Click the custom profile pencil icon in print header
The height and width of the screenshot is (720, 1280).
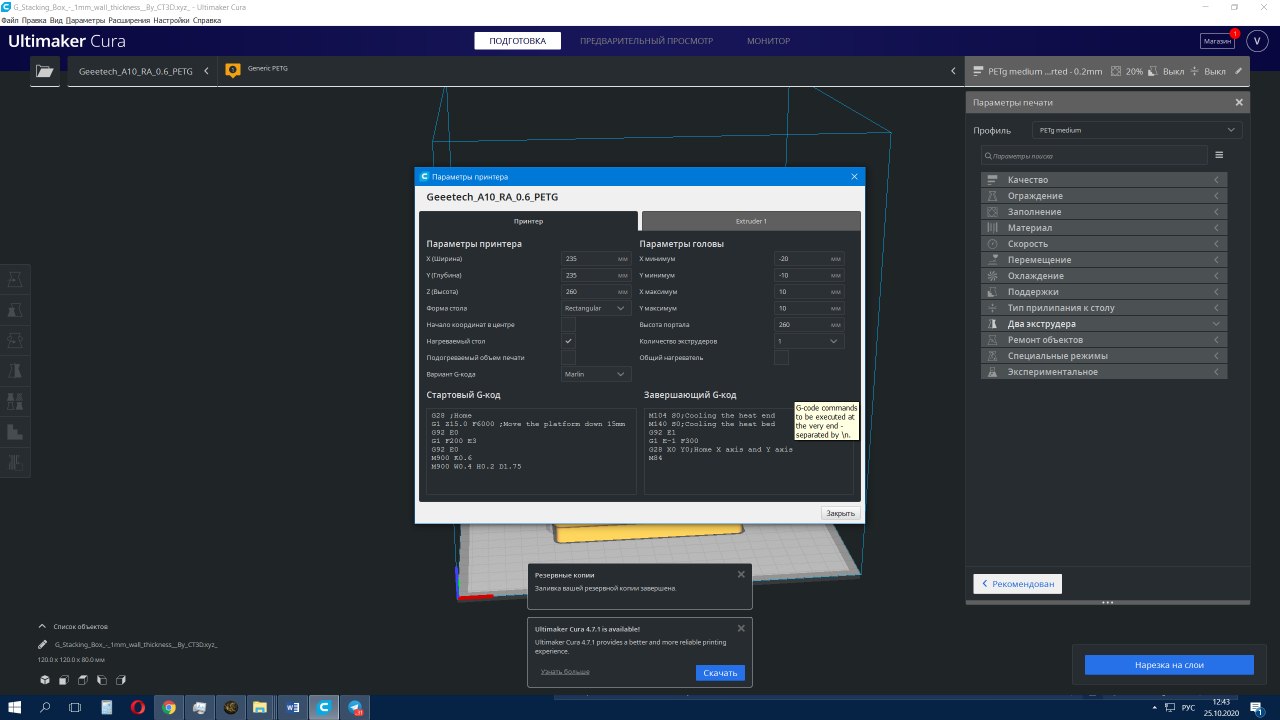pyautogui.click(x=1238, y=71)
